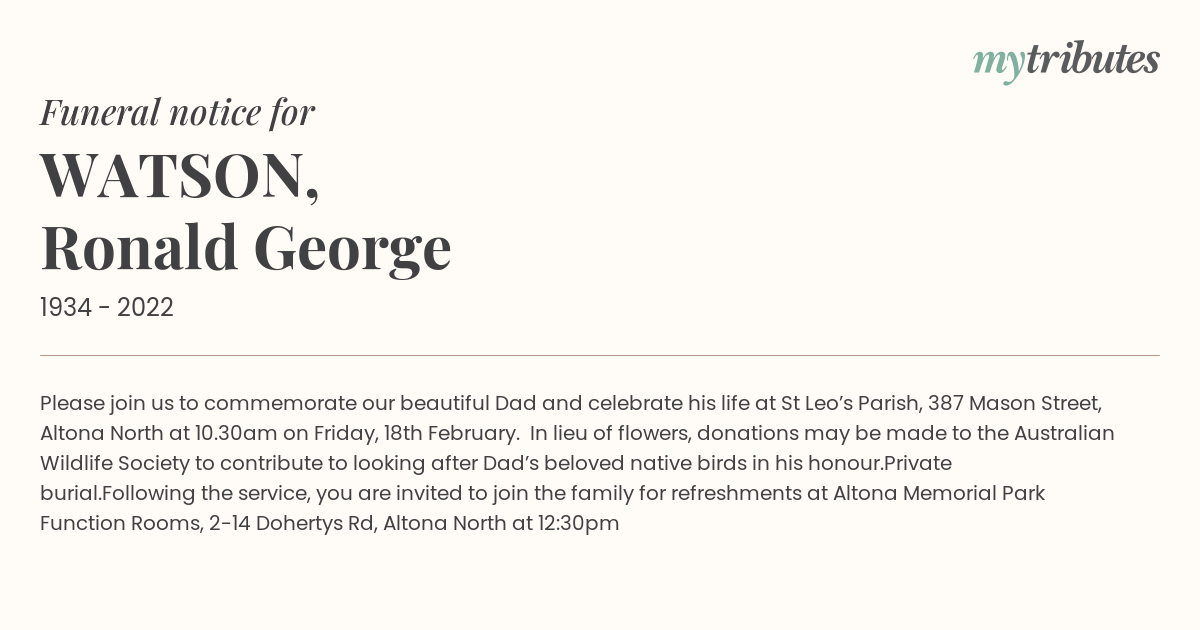Image resolution: width=1200 pixels, height=630 pixels.
Task: Click the "Funeral notice for" heading
Action: pos(177,112)
